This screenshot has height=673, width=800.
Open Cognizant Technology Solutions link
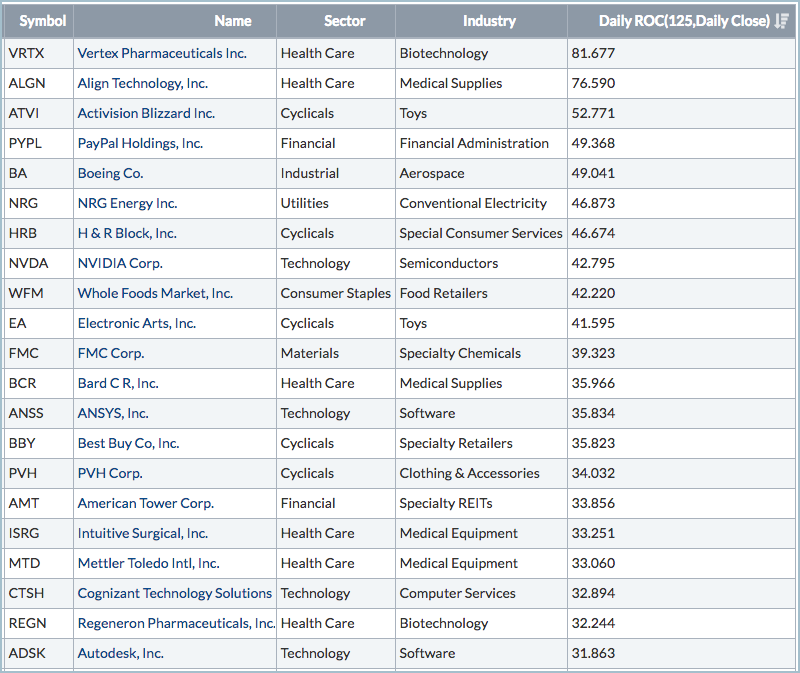point(175,593)
